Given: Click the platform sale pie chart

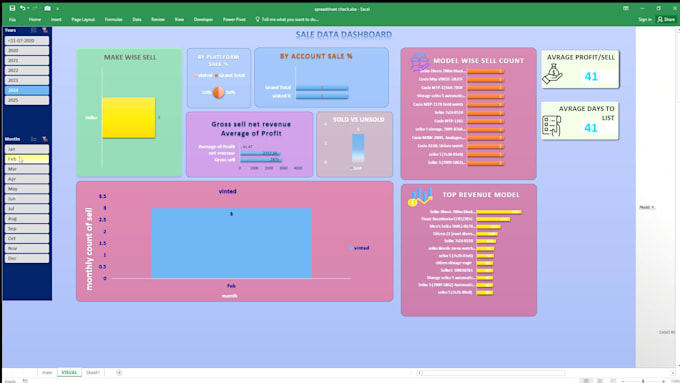Looking at the screenshot, I should [x=219, y=92].
